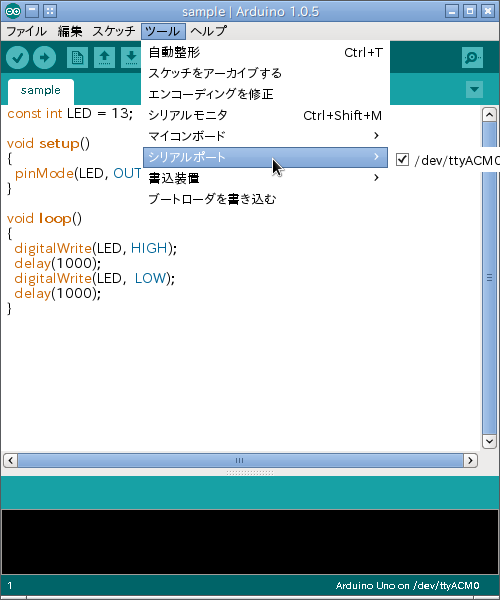Screen dimensions: 500x600
Task: Click the vertical scrollbar thumb
Action: 489,278
